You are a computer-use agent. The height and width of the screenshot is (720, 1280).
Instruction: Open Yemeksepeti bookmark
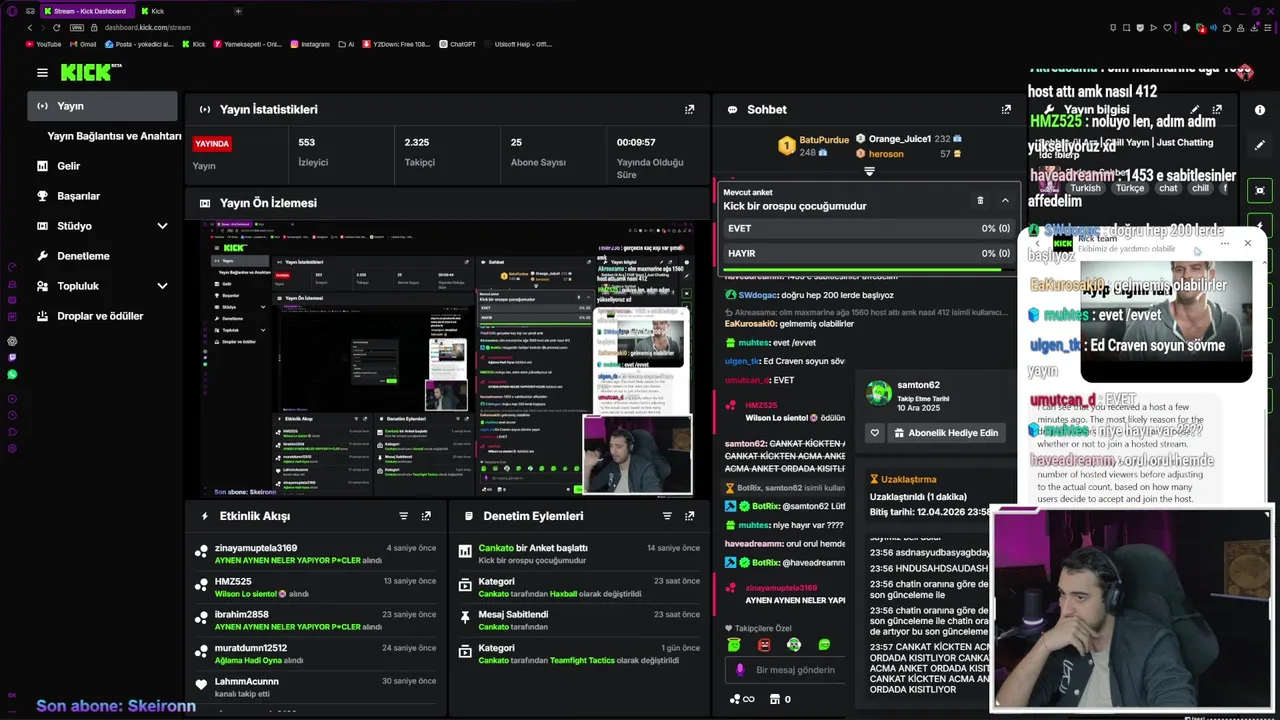pyautogui.click(x=247, y=44)
